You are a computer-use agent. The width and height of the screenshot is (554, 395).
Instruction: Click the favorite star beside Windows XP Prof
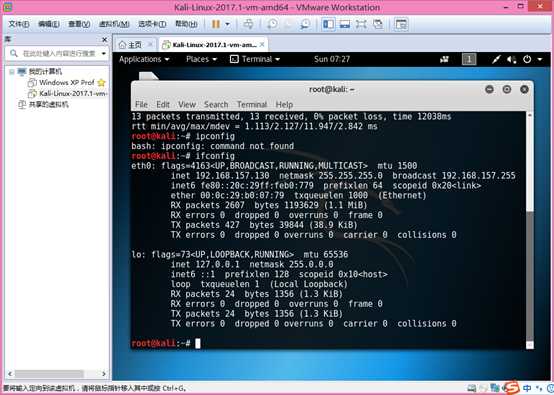click(101, 83)
